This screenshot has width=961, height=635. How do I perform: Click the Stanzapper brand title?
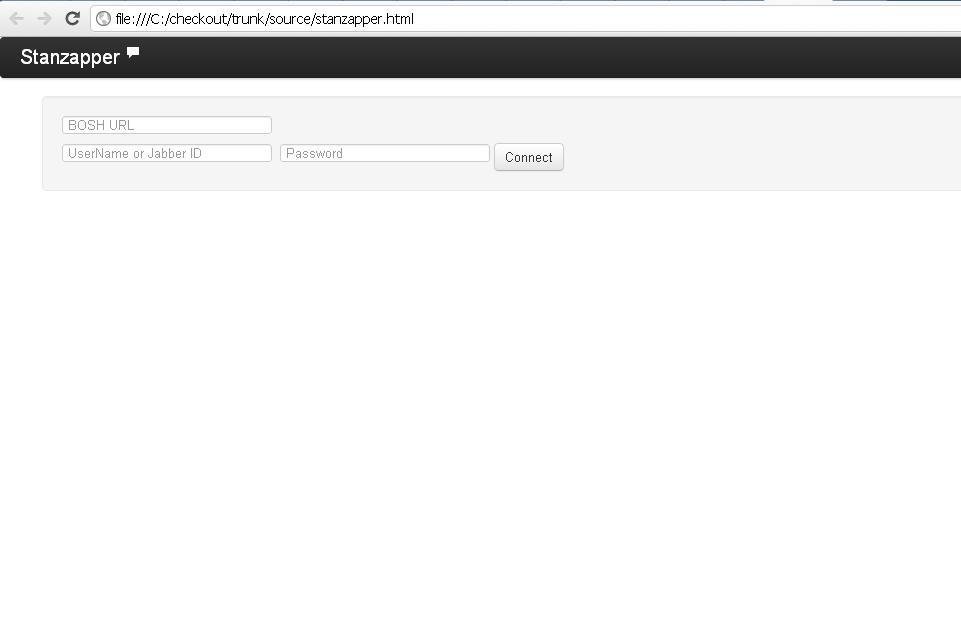coord(70,57)
